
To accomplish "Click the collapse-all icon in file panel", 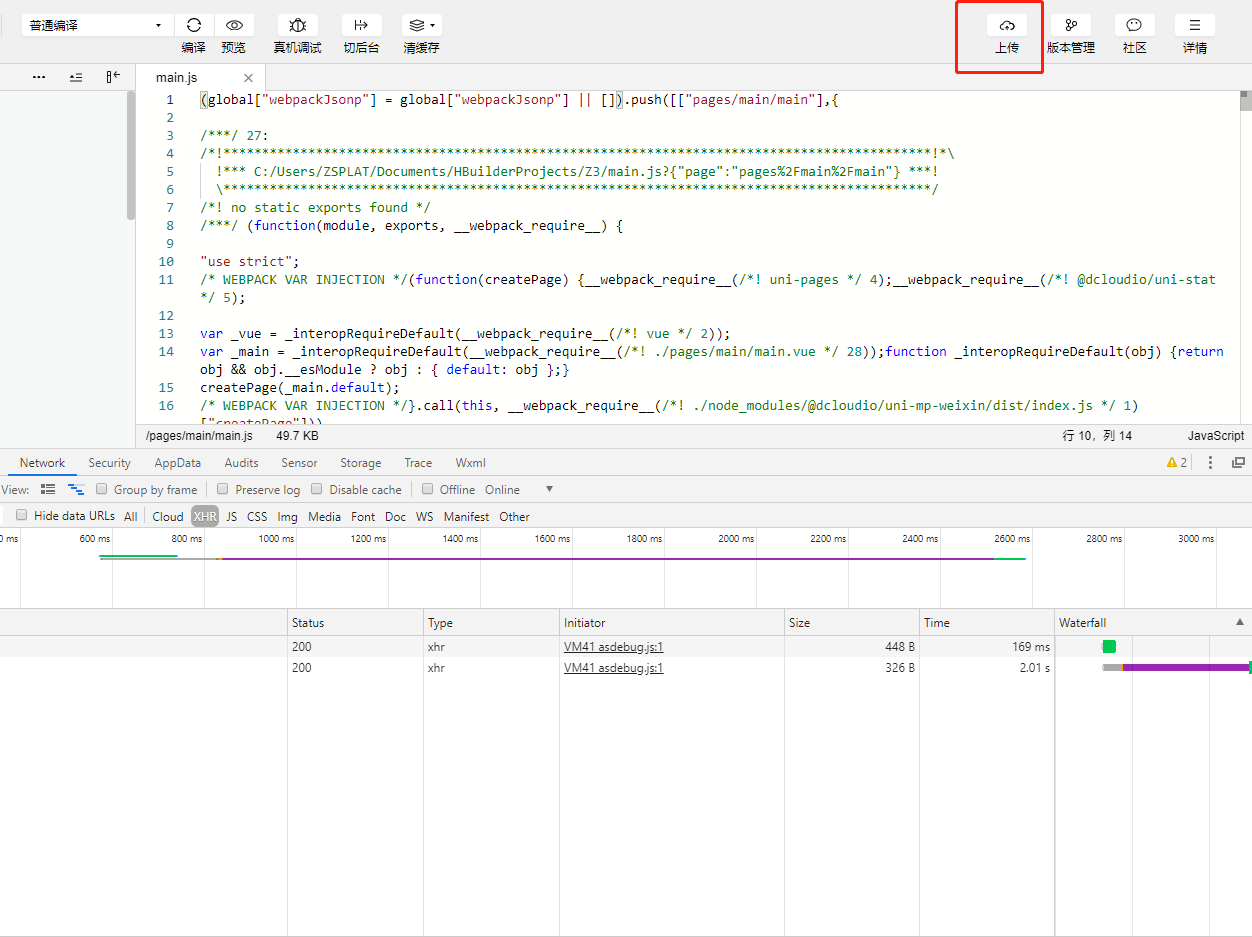I will tap(76, 77).
